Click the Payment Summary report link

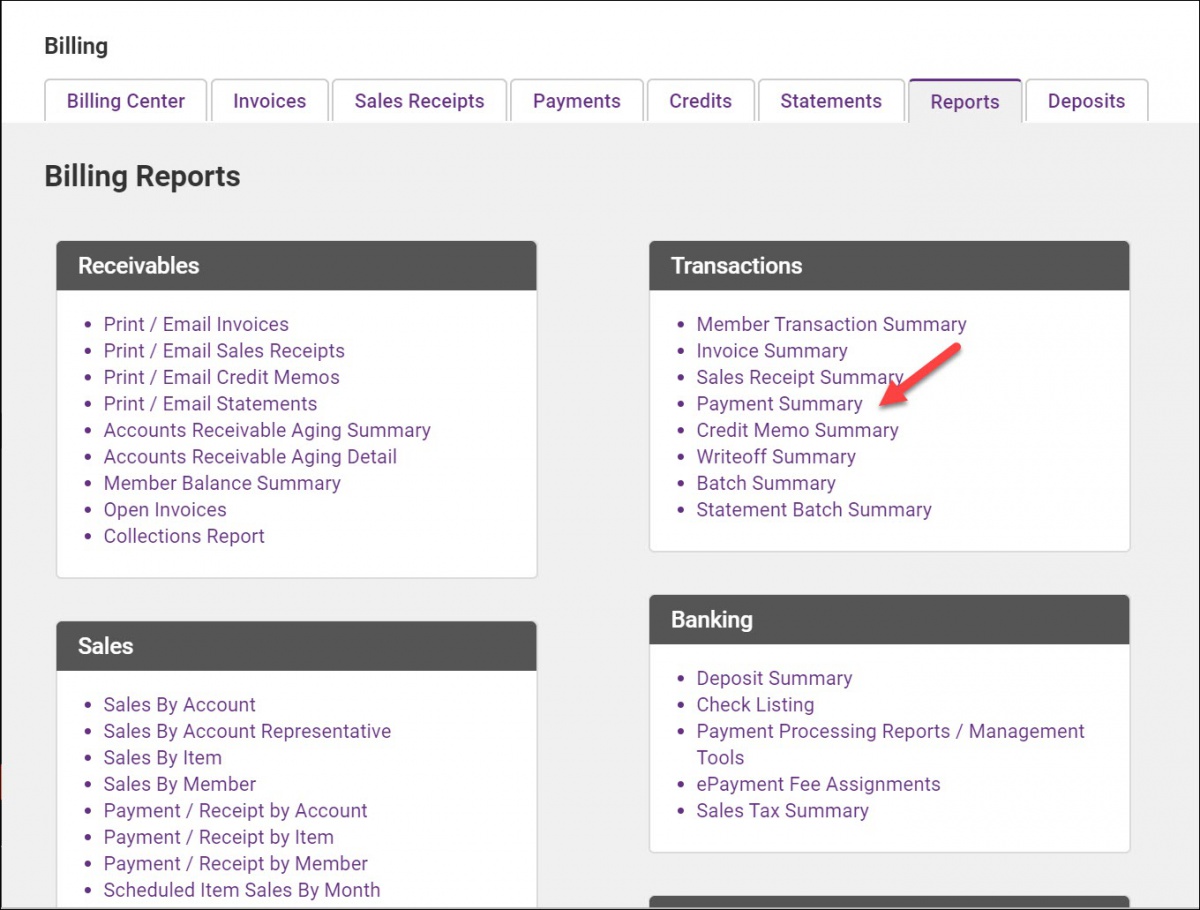[x=779, y=404]
